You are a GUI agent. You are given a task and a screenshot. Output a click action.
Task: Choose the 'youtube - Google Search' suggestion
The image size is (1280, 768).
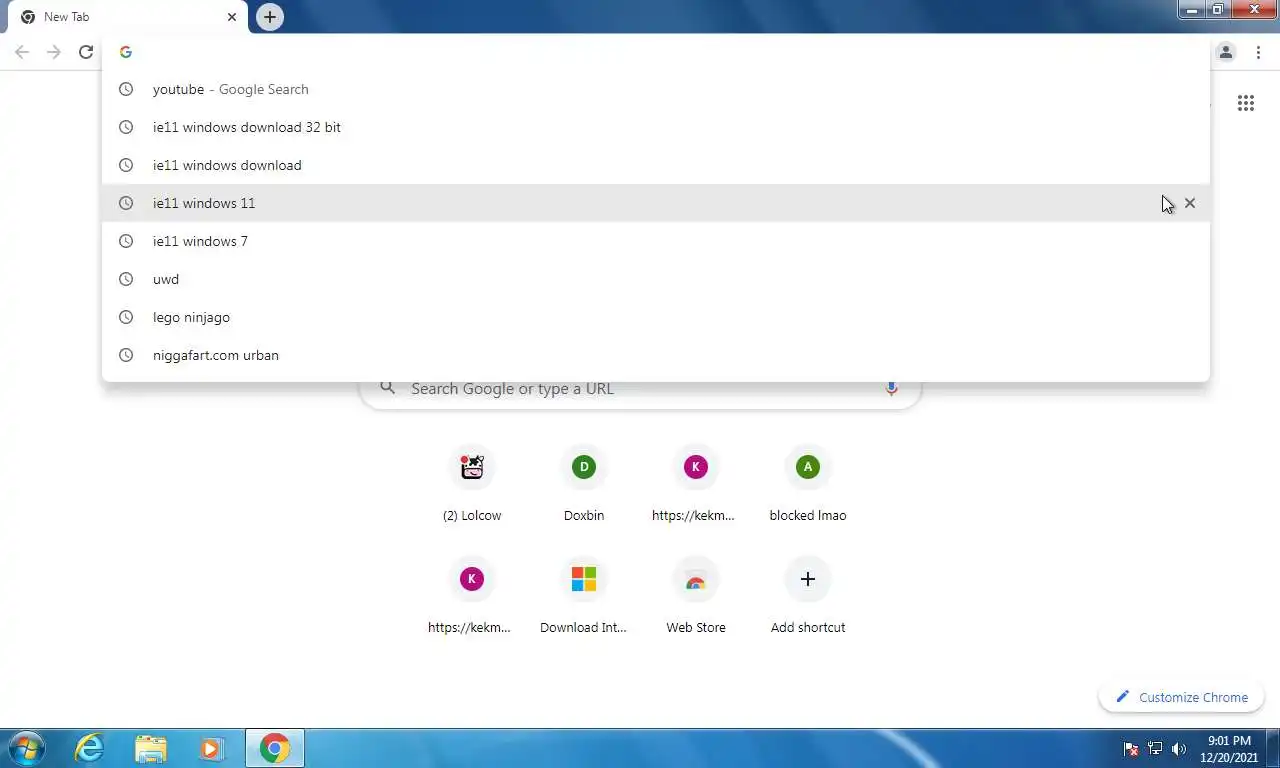(x=656, y=89)
